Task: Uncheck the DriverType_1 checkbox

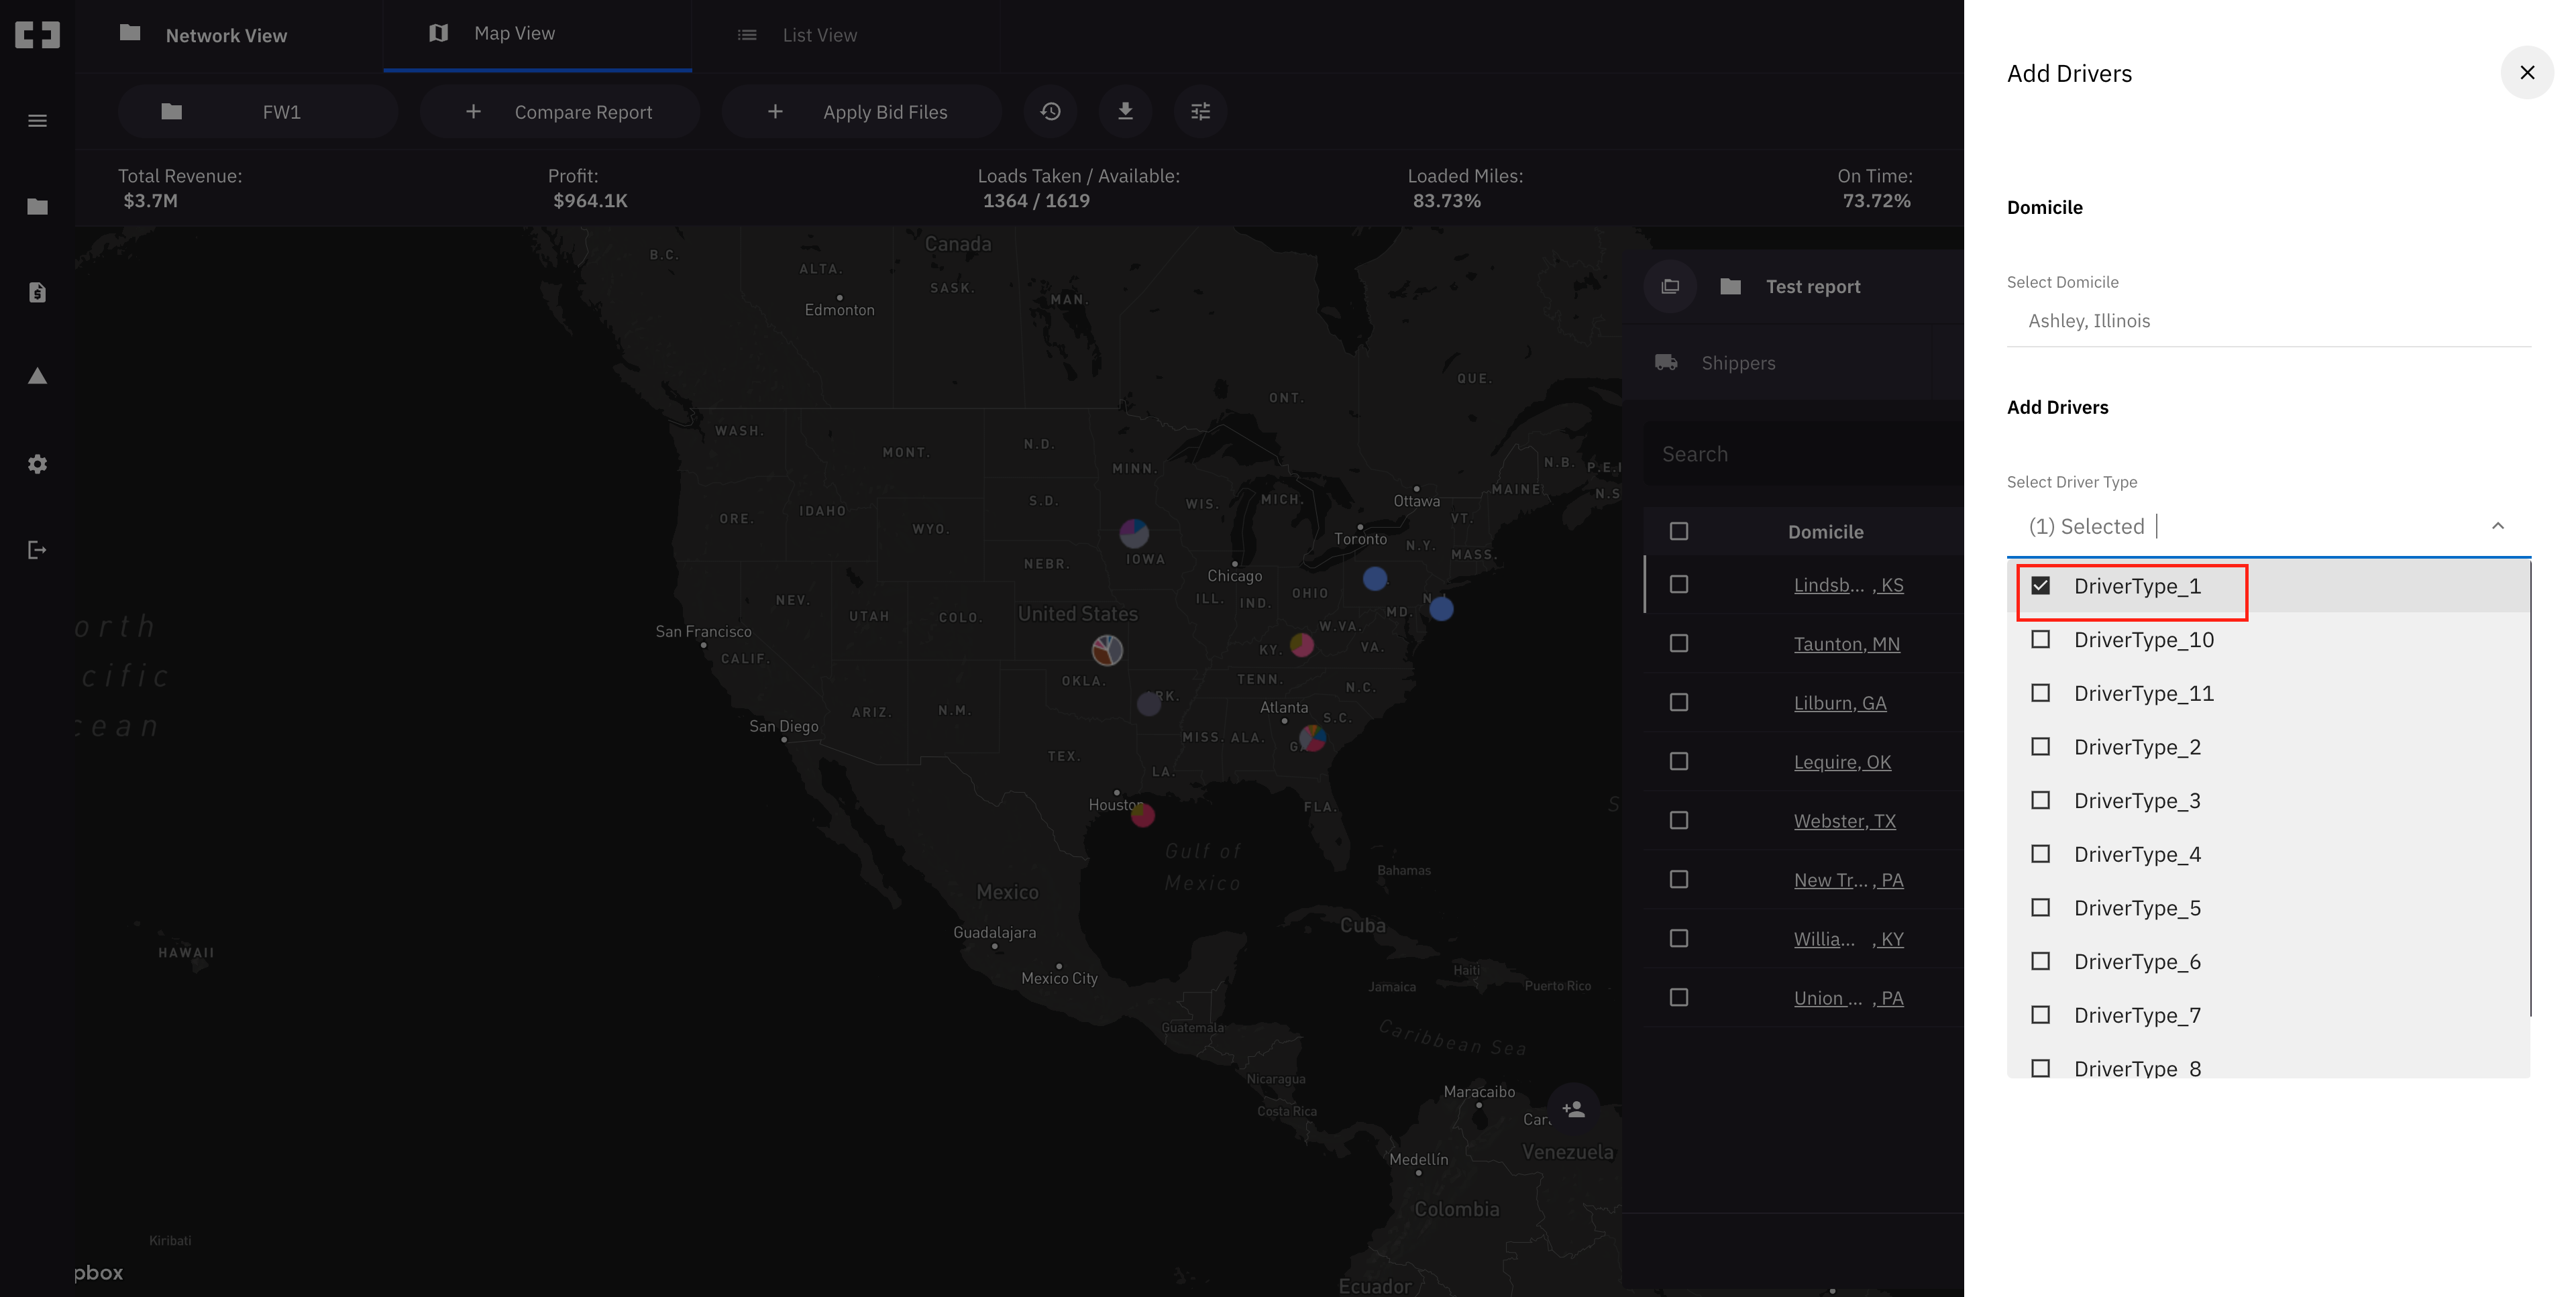Action: 2041,586
